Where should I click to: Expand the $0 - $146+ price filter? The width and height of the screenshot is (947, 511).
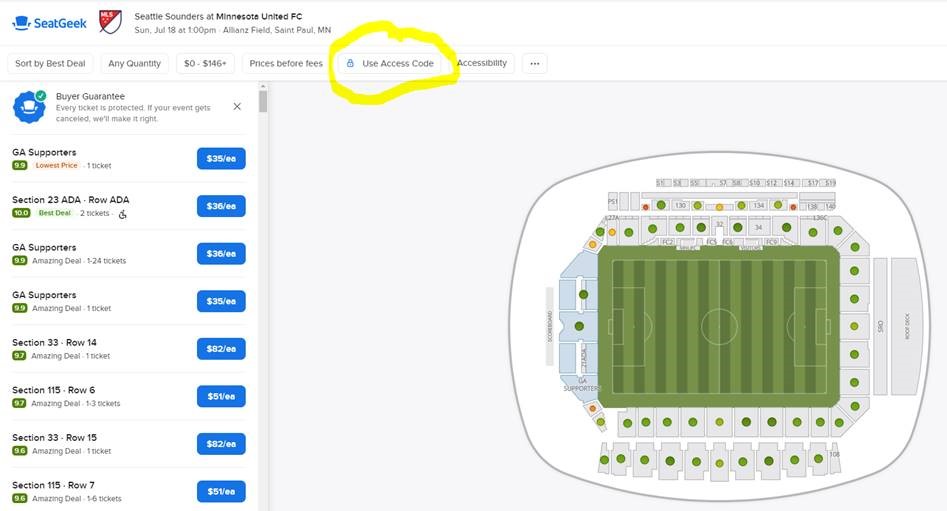click(x=205, y=63)
